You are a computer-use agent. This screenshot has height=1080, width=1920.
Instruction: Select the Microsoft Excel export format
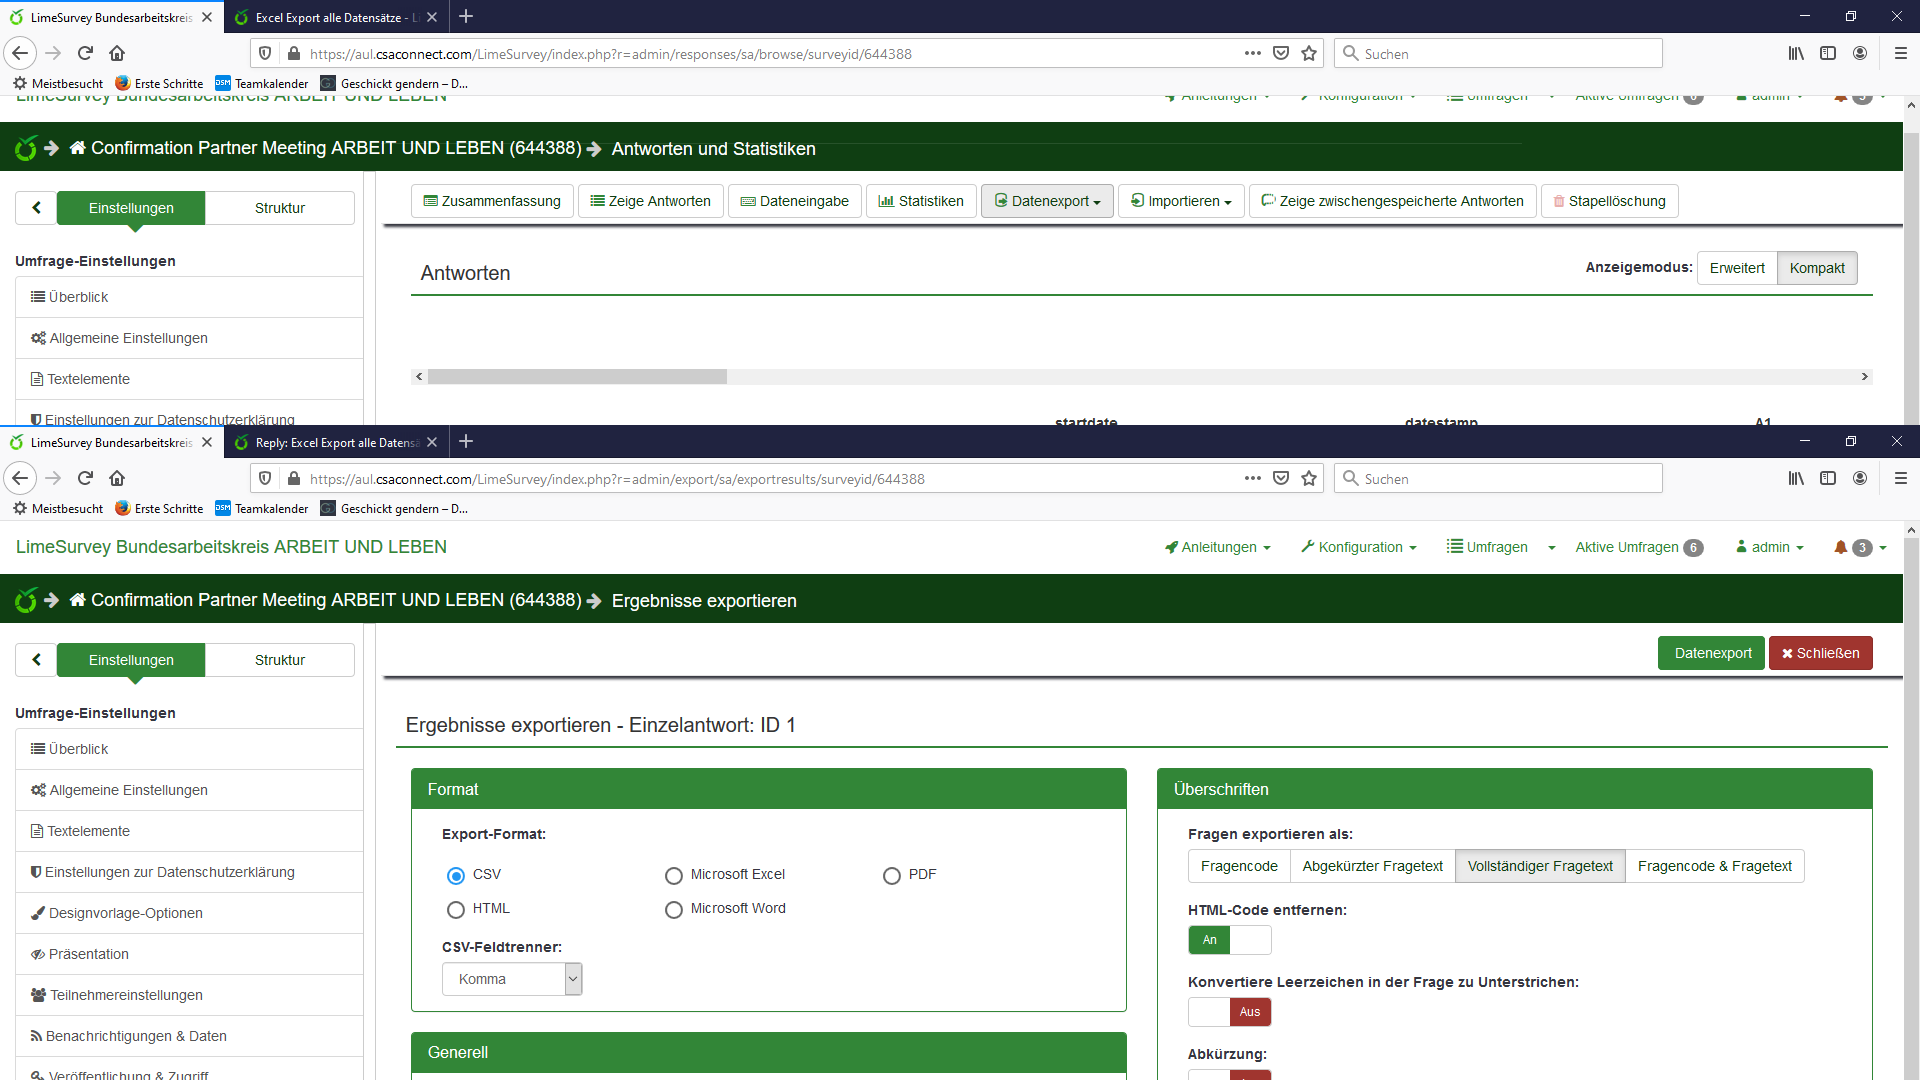coord(674,876)
